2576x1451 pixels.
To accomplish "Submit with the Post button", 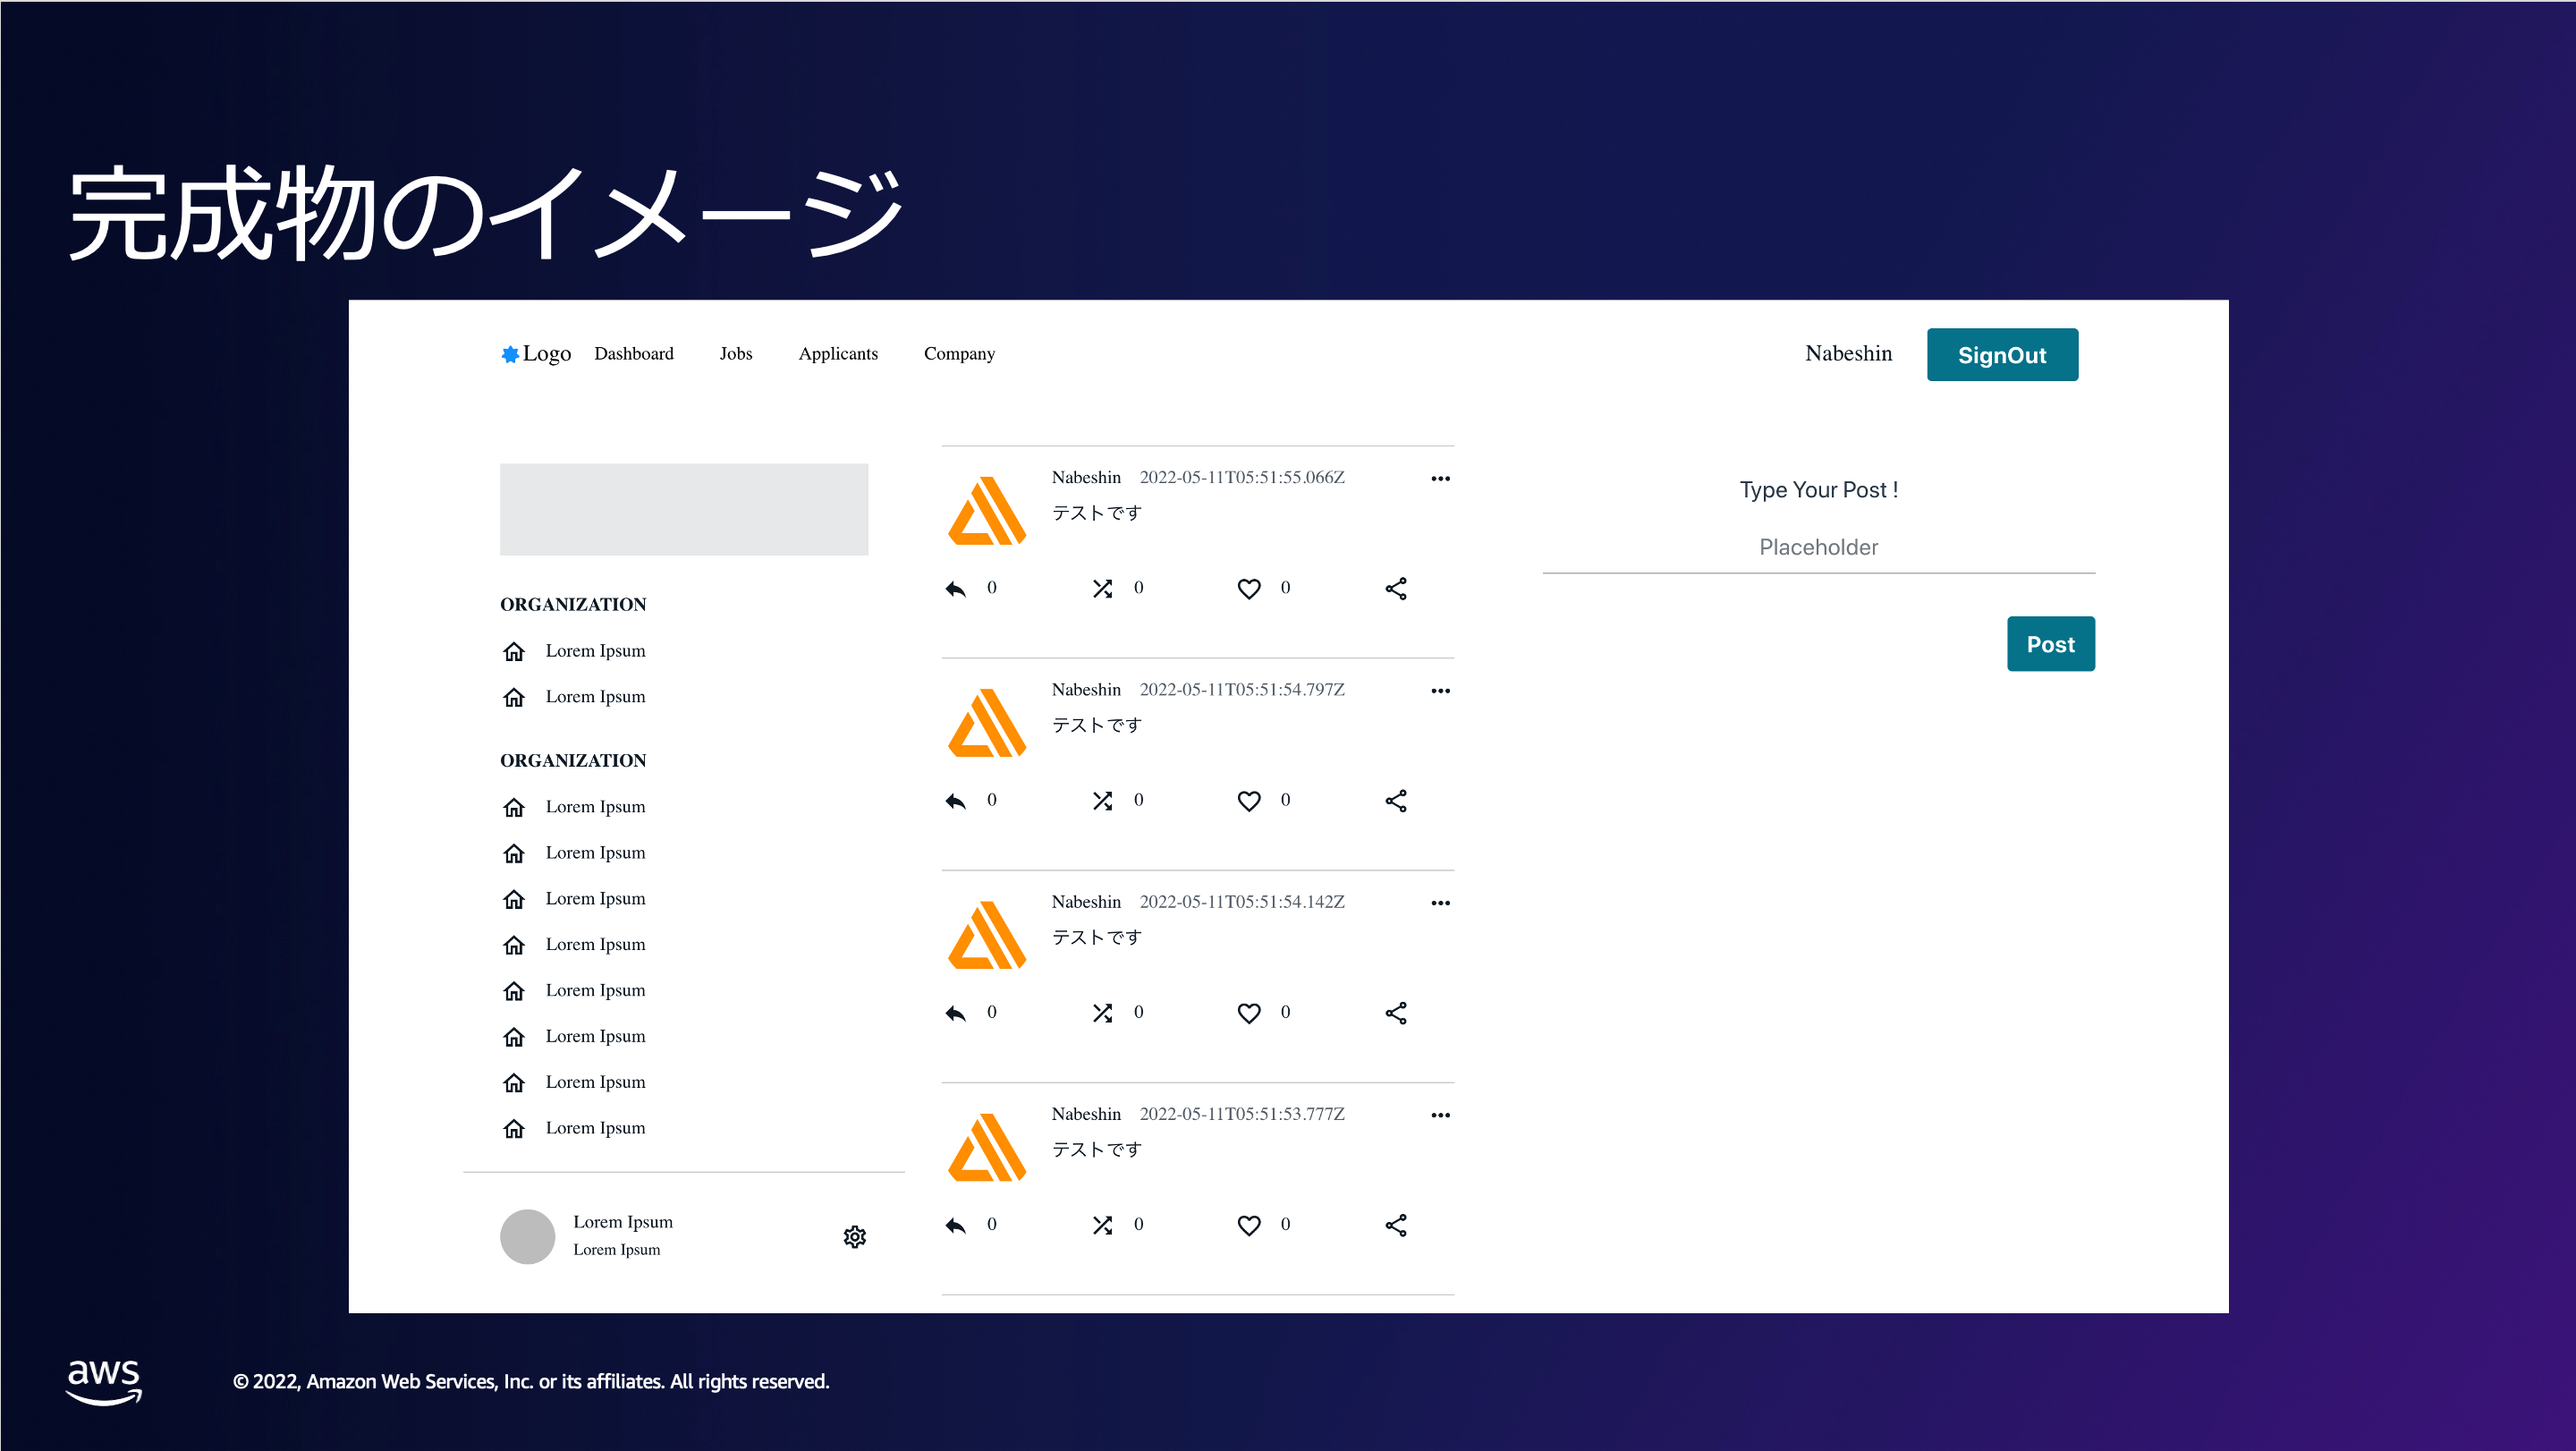I will pyautogui.click(x=2050, y=644).
